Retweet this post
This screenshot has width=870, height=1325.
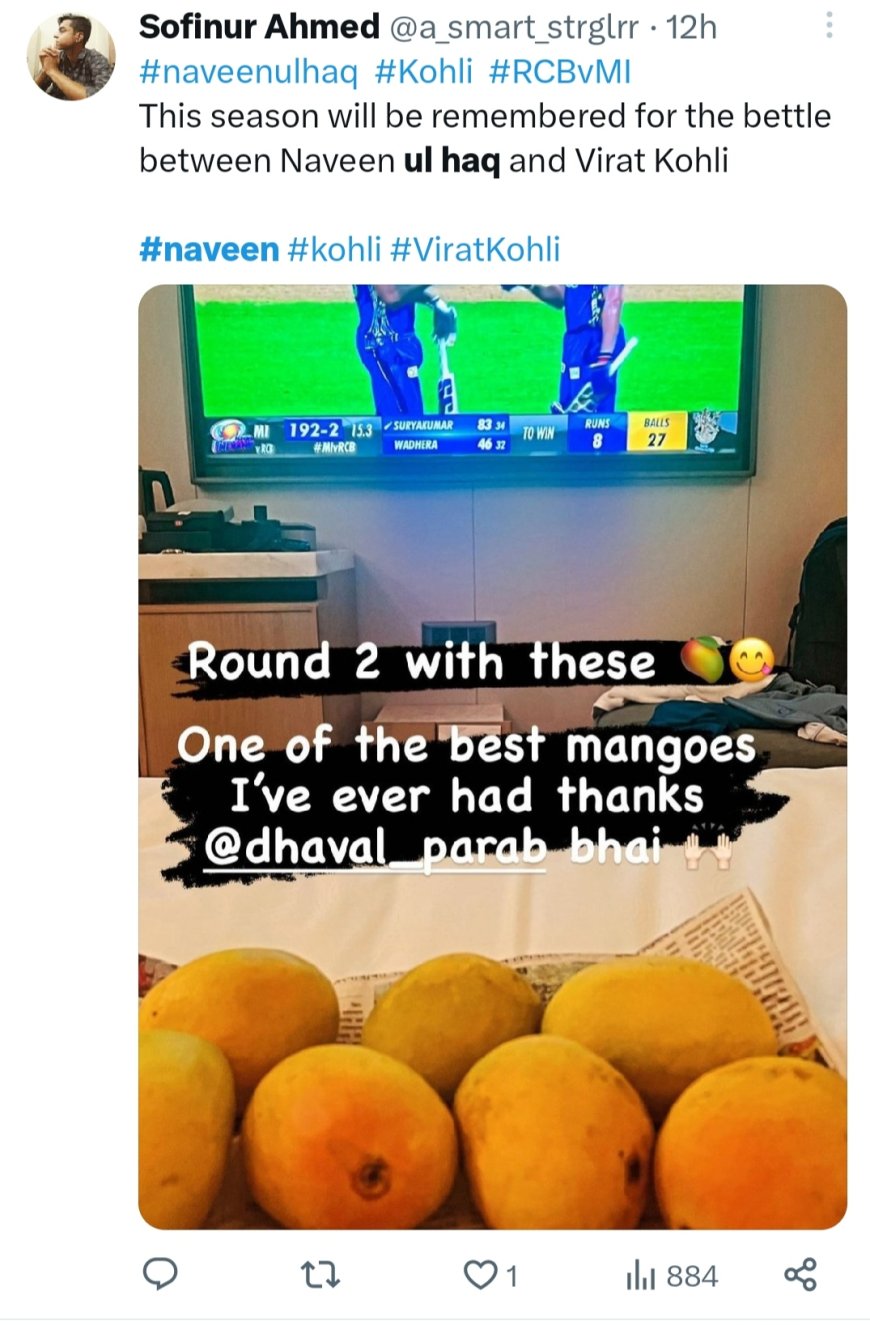[x=321, y=1274]
